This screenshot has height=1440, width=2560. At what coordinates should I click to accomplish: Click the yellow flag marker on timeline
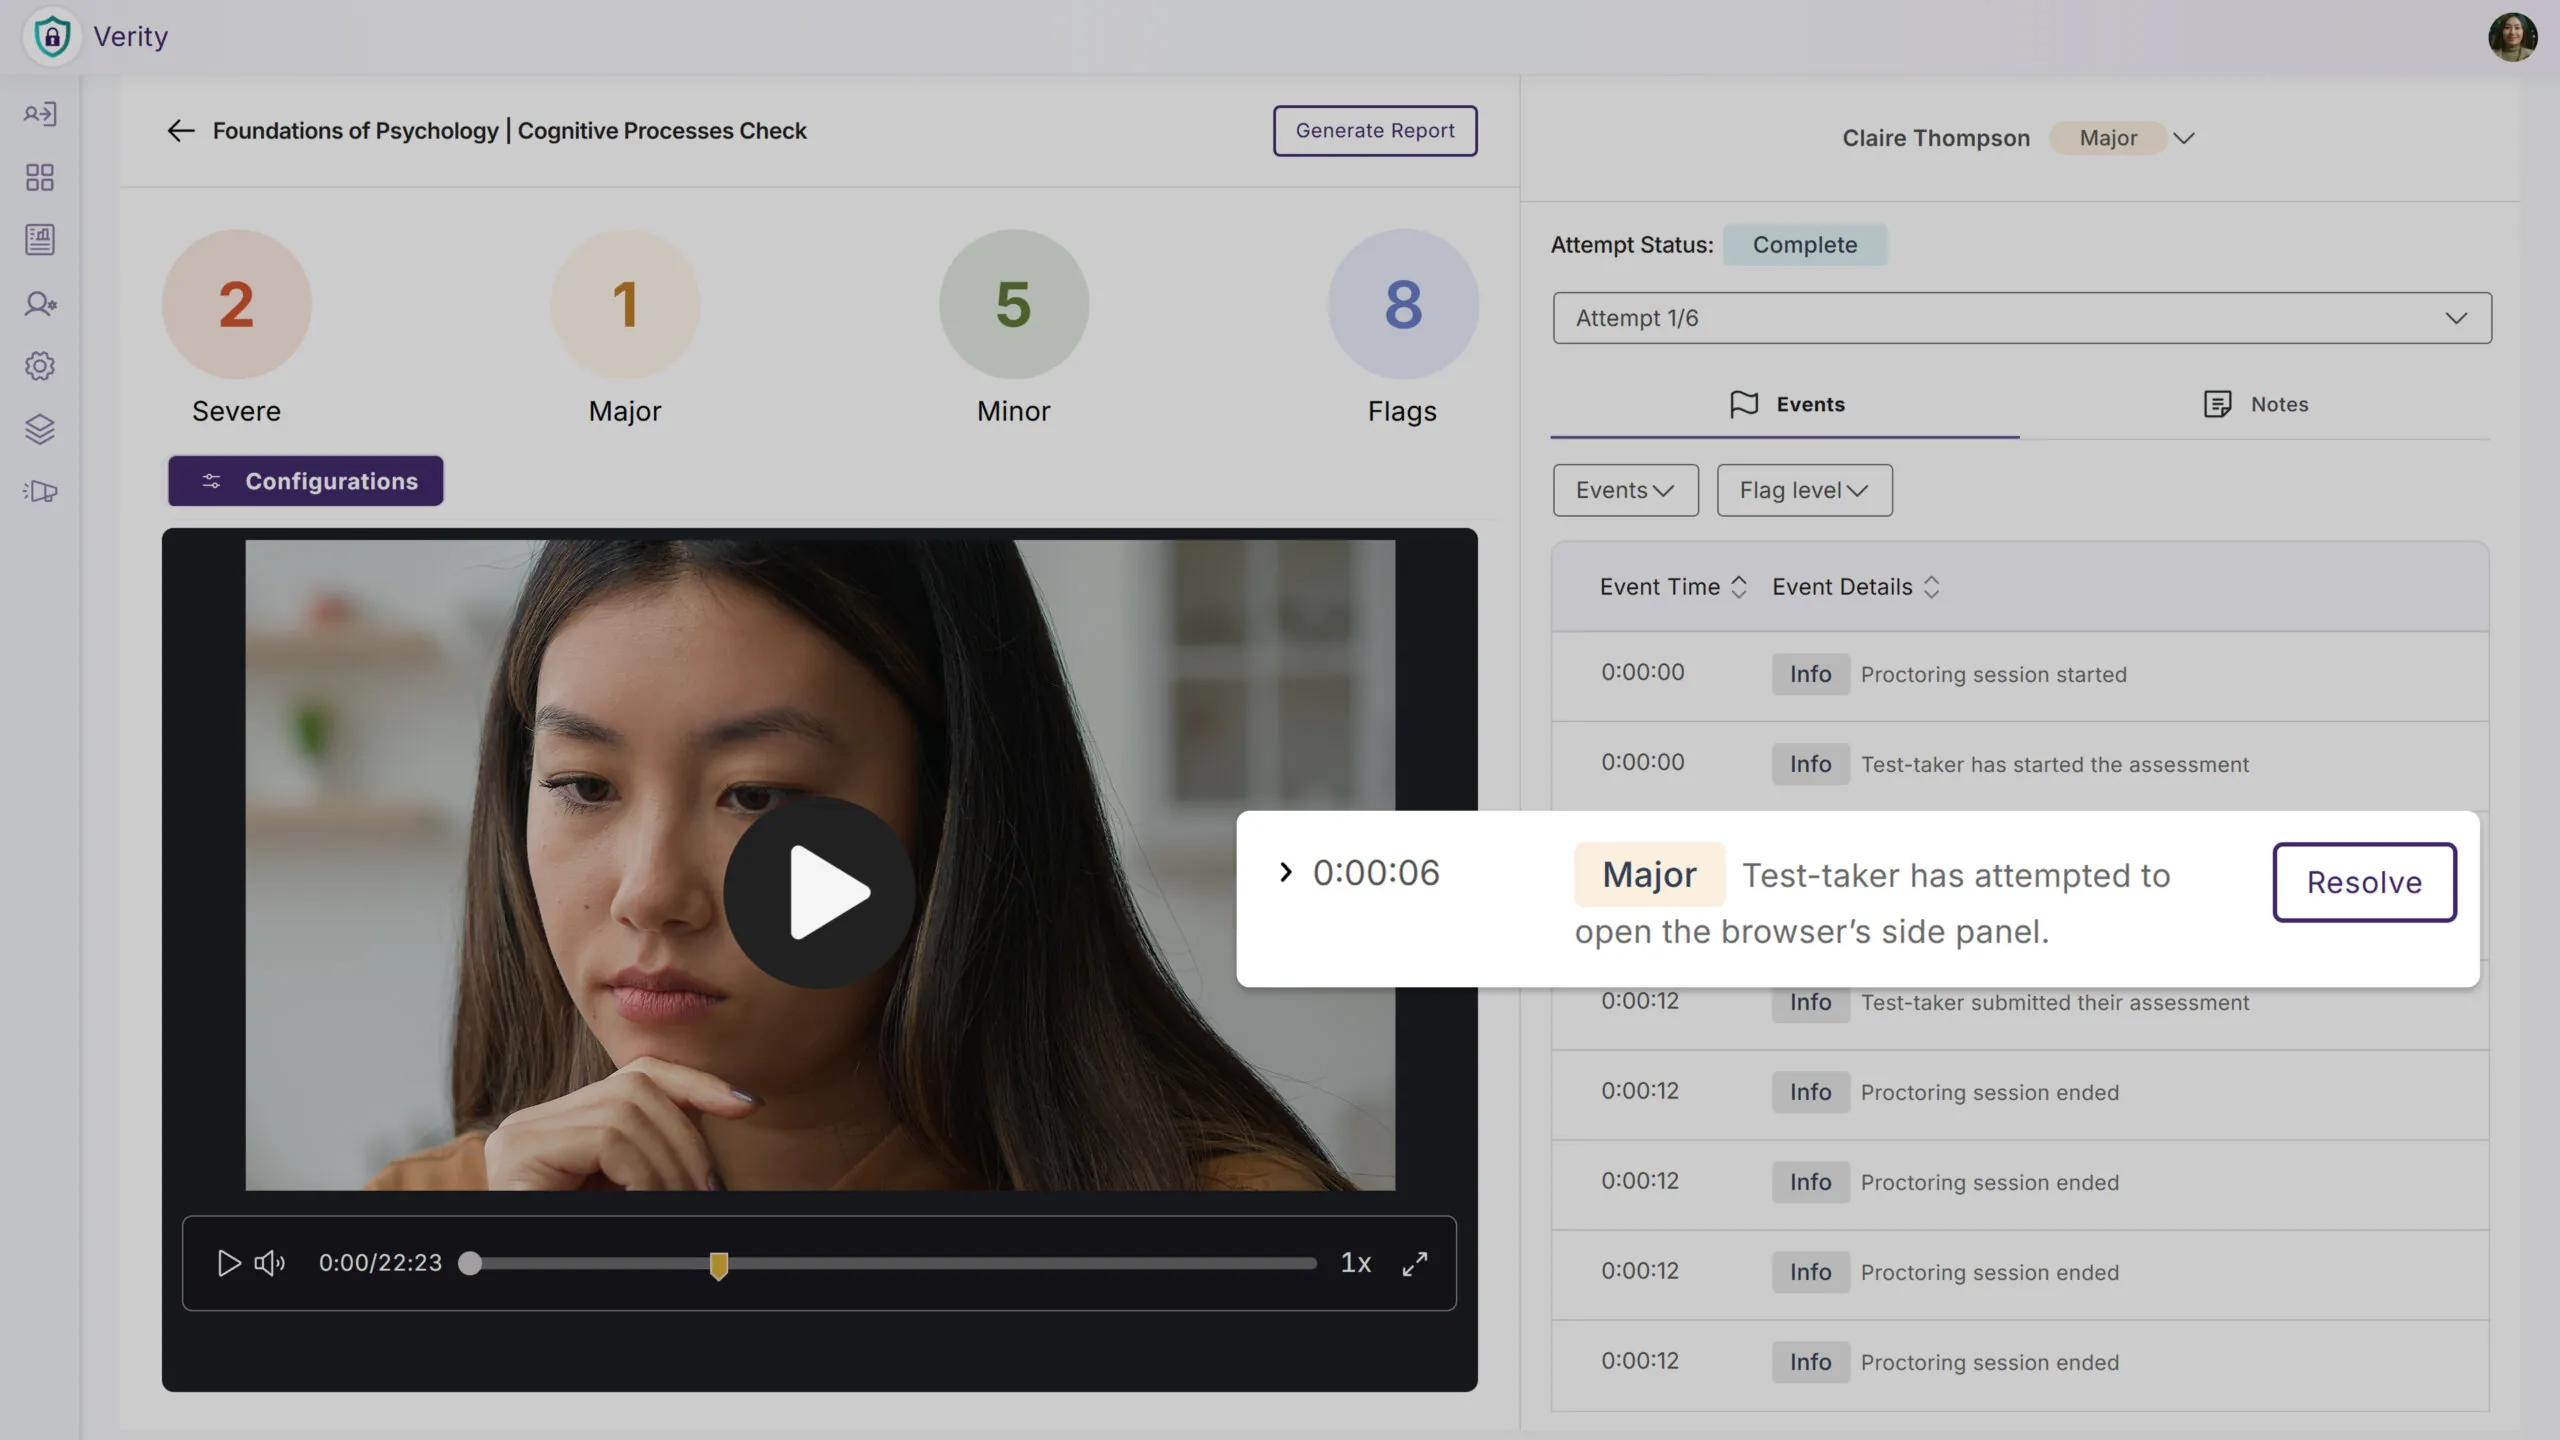click(718, 1265)
